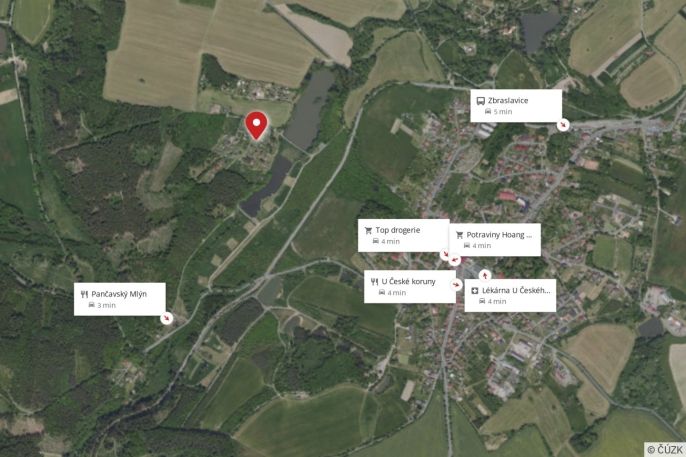This screenshot has width=686, height=457.
Task: Click the bus icon in Zbraslavice card
Action: click(x=480, y=101)
